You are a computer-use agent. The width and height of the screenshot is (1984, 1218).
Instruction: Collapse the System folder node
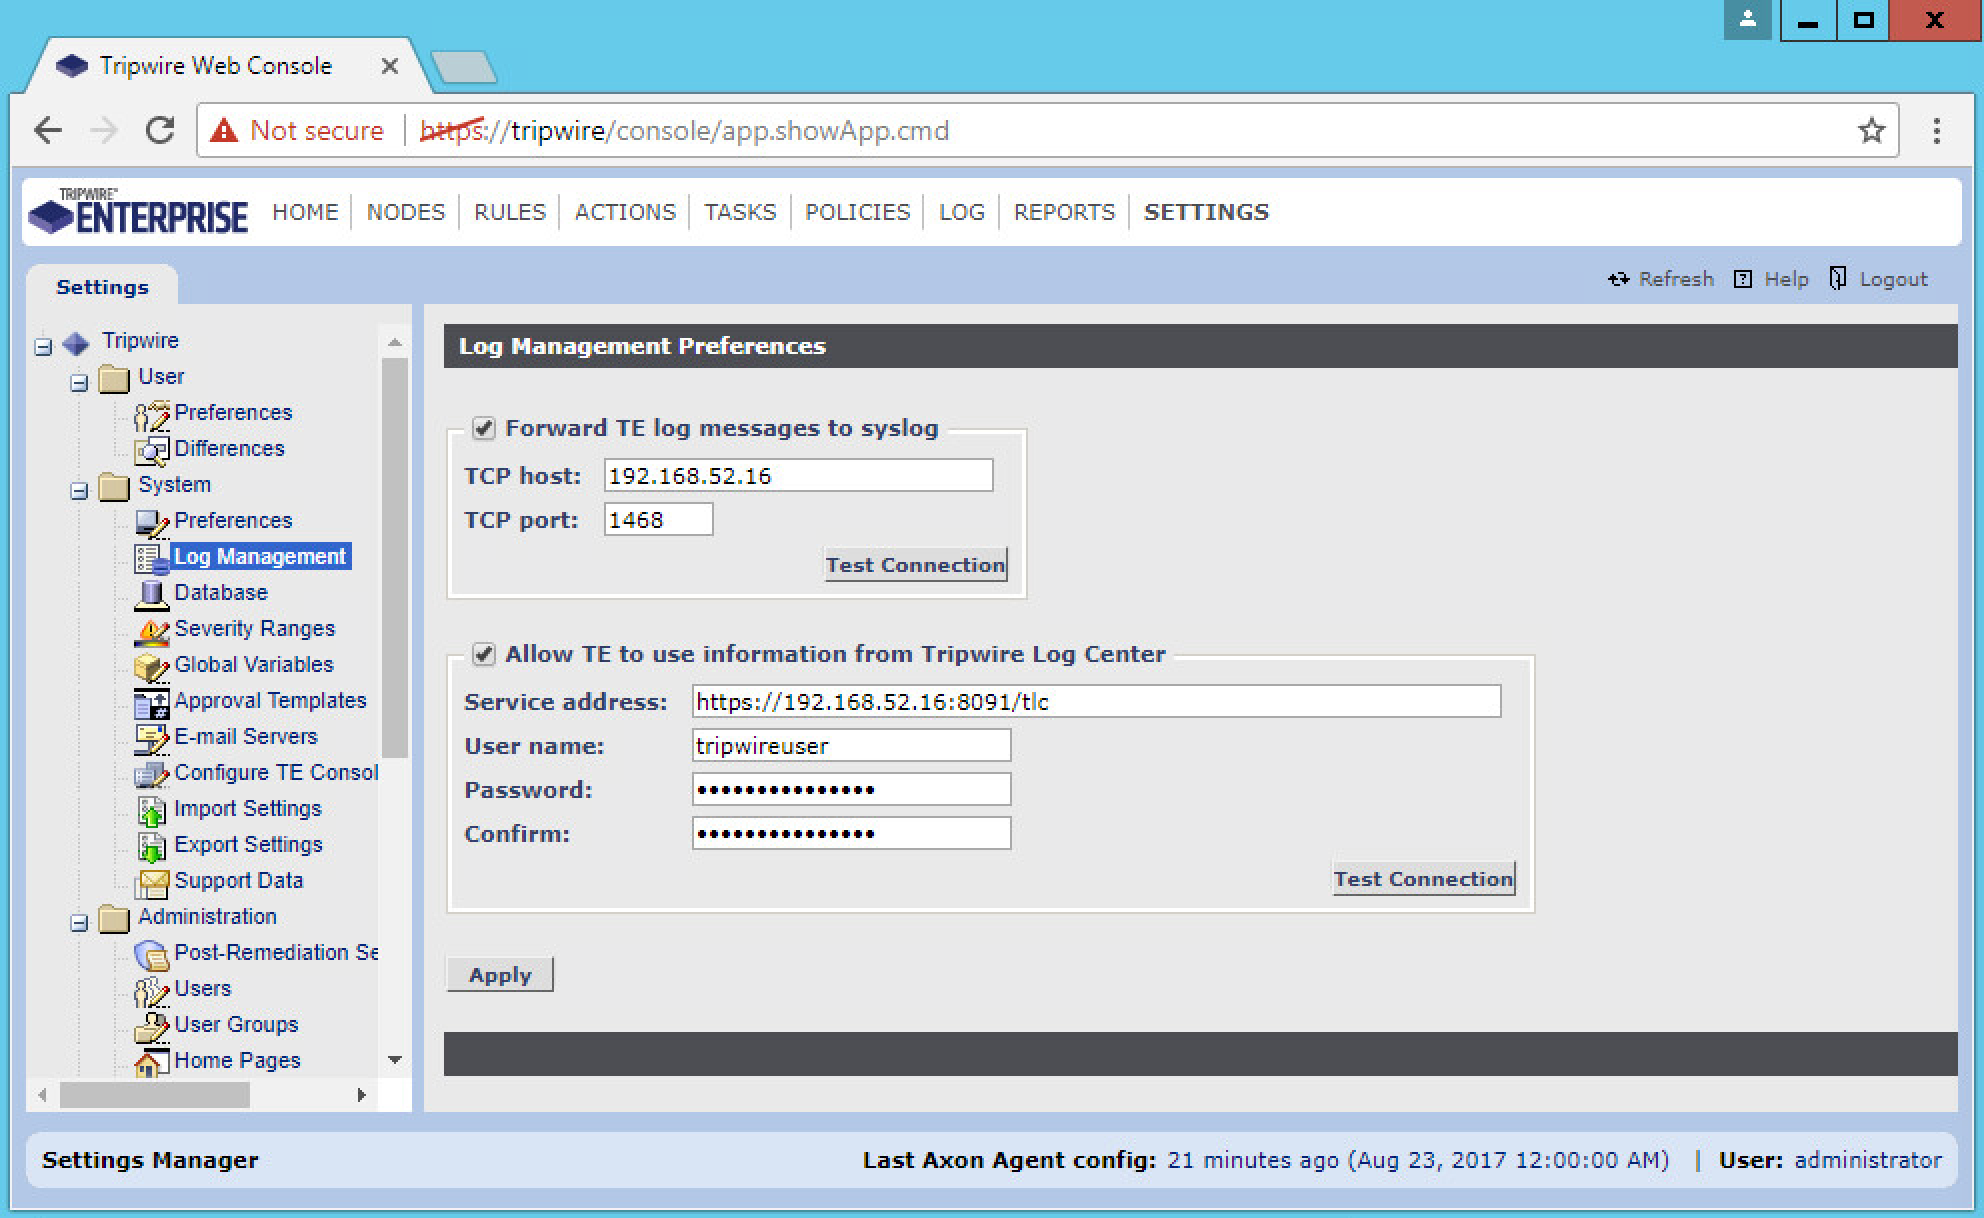[x=79, y=491]
